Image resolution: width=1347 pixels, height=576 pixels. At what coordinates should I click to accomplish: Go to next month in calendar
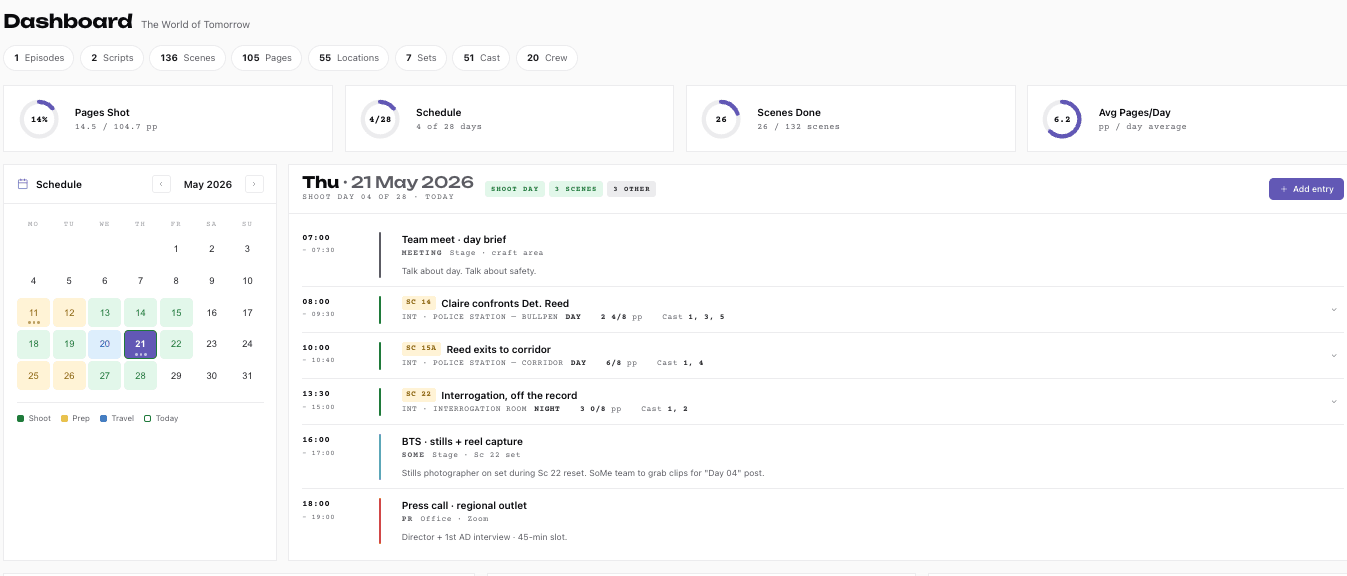click(254, 184)
